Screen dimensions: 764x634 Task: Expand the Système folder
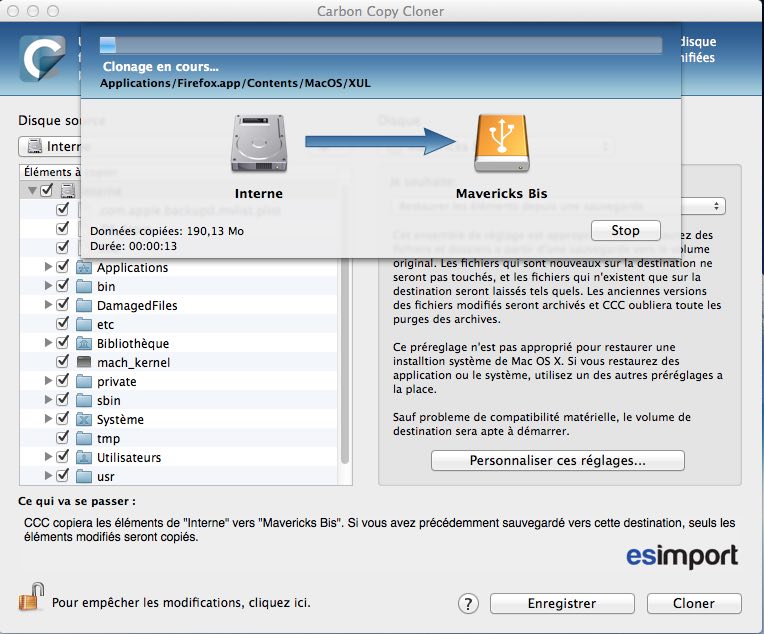coord(48,419)
